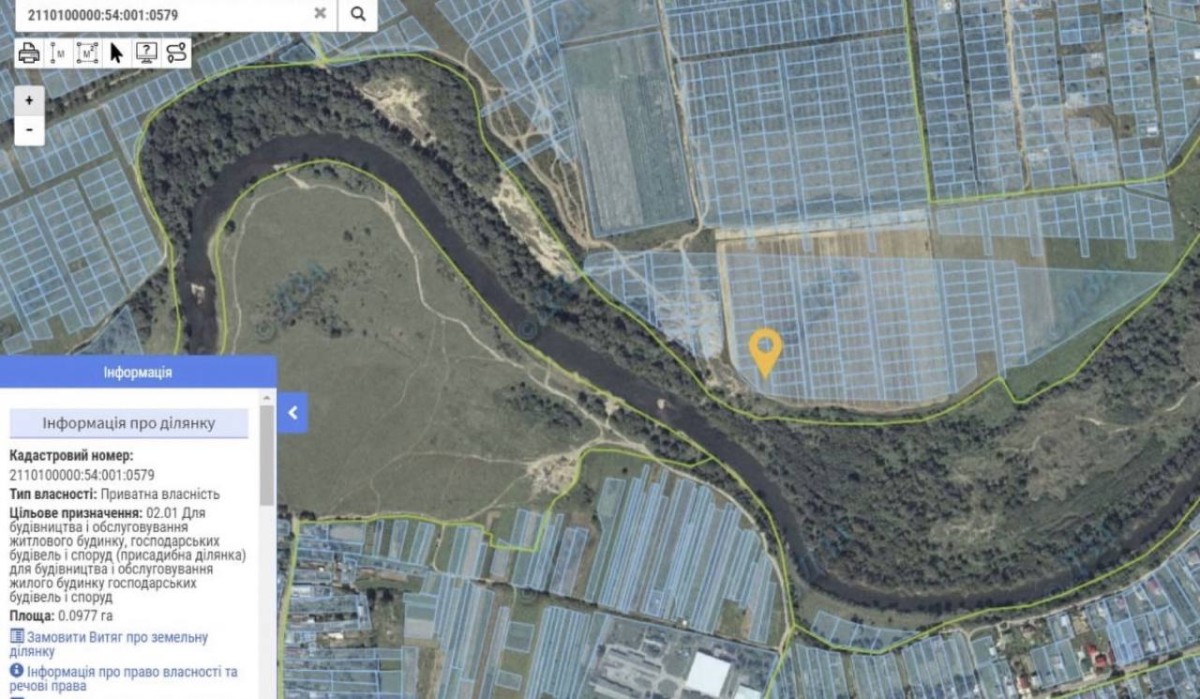
Task: Collapse the information side panel
Action: coord(292,412)
